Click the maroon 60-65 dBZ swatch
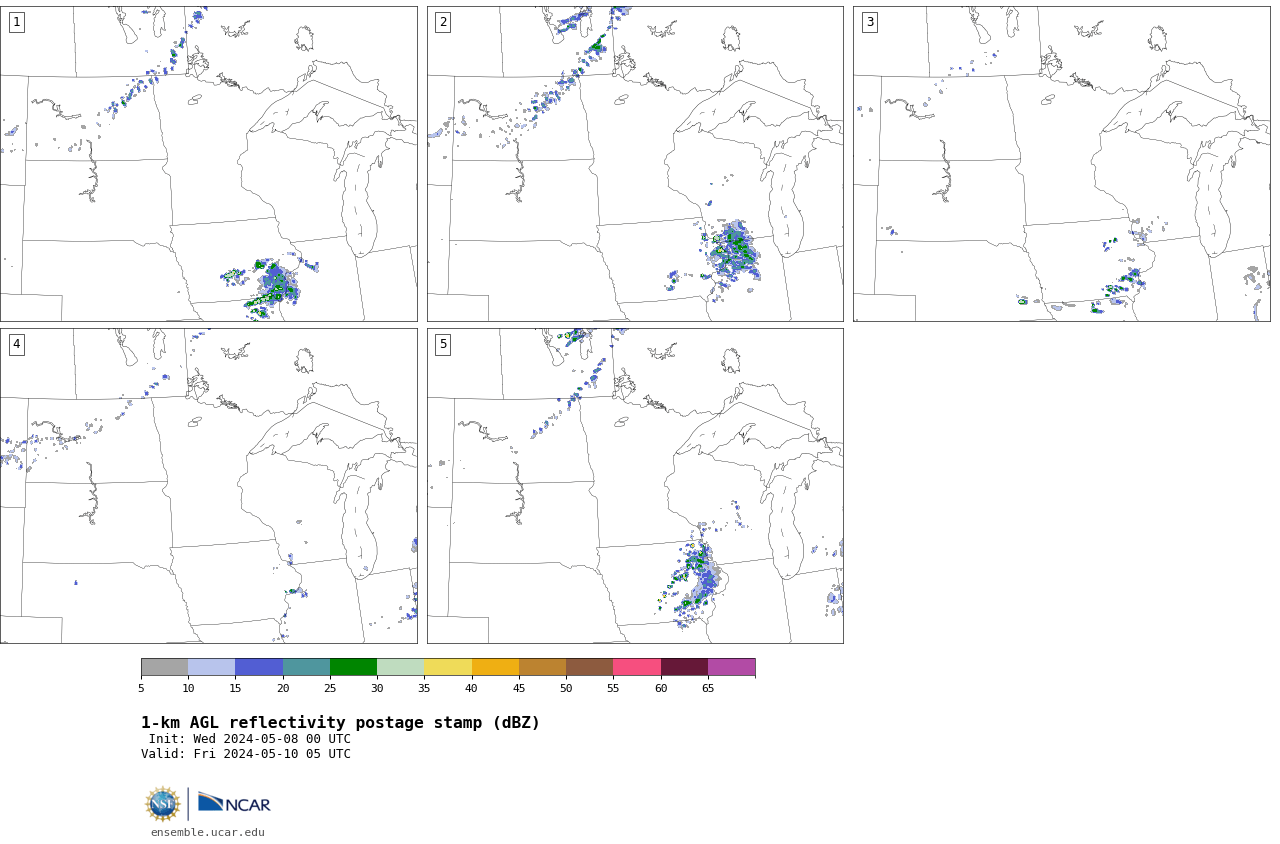This screenshot has width=1280, height=844. (684, 667)
